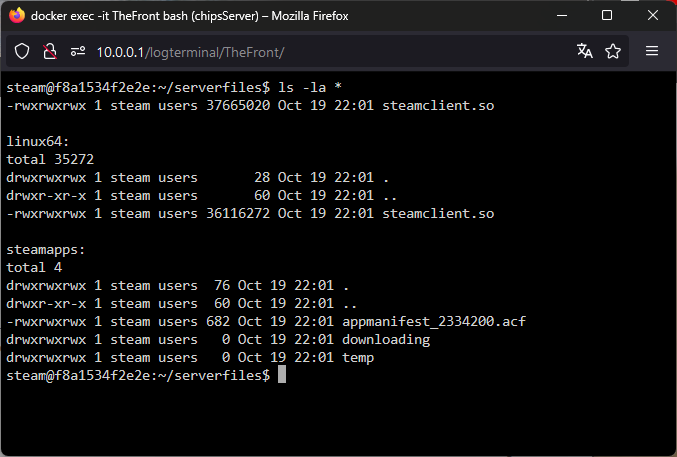Open the insecure connection padlock info
This screenshot has height=457, width=677.
point(50,52)
